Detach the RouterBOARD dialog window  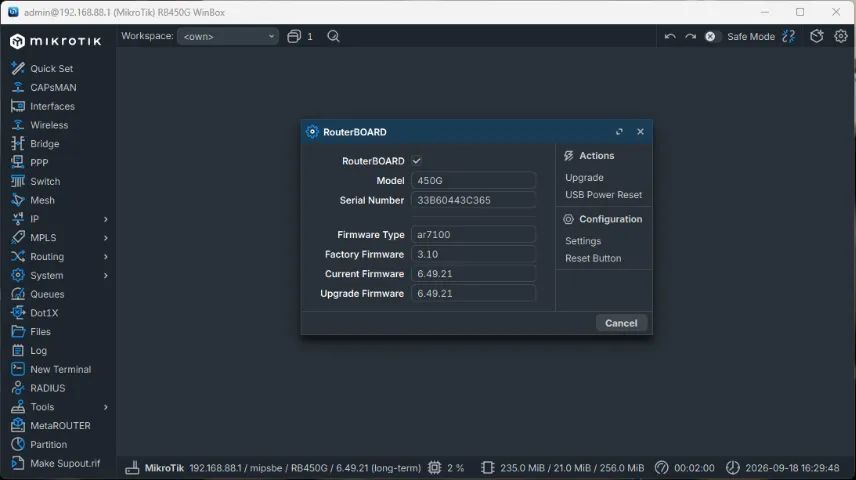pyautogui.click(x=619, y=132)
